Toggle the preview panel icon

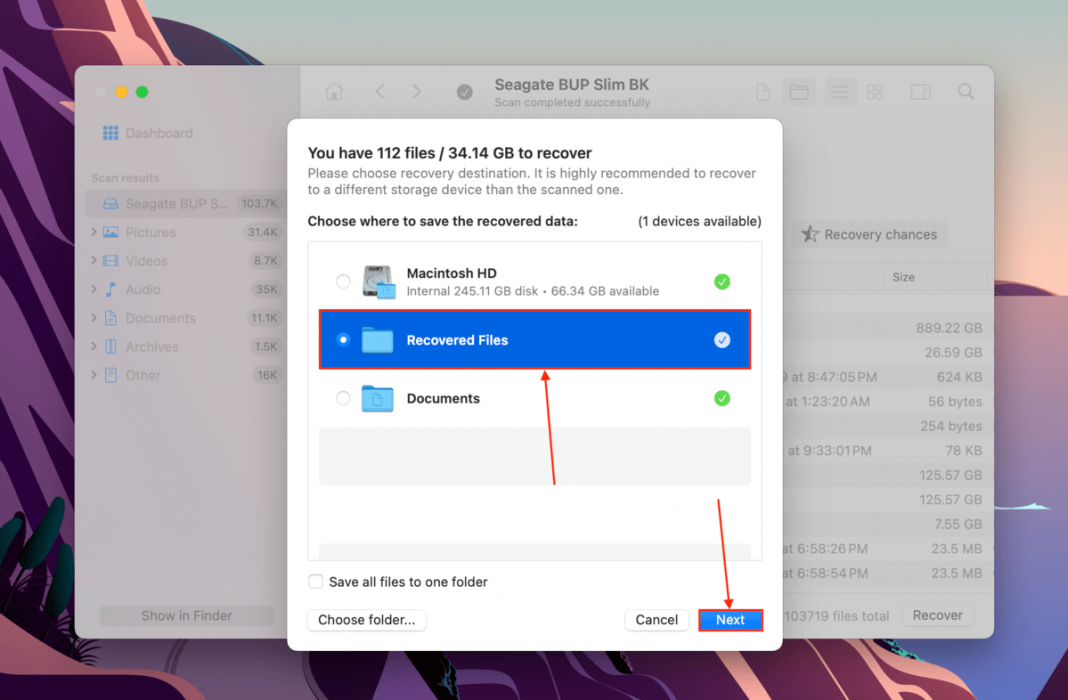(920, 91)
